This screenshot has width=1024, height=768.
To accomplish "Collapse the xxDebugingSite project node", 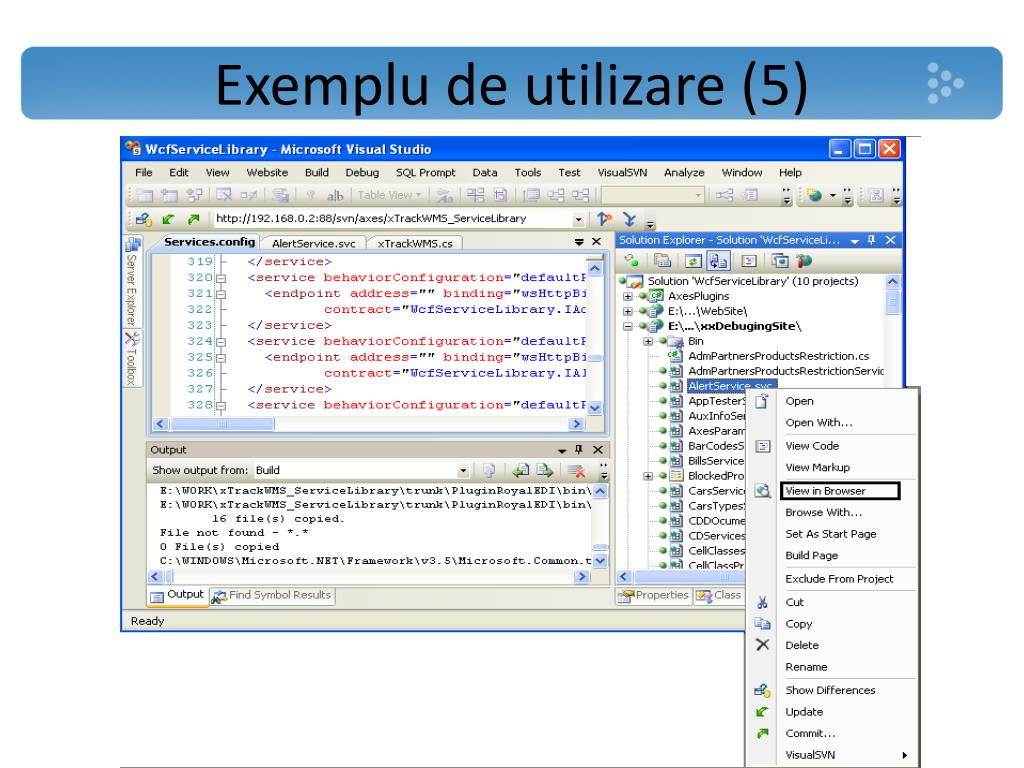I will (x=628, y=326).
